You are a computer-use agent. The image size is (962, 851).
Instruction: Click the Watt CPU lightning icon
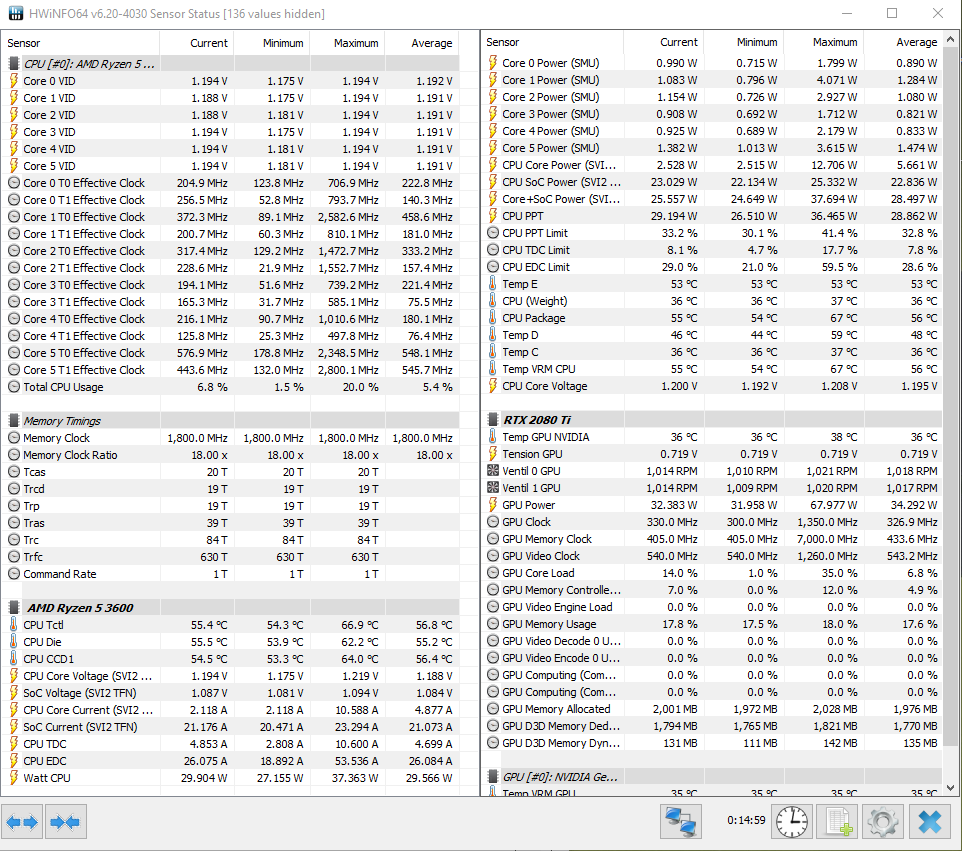(13, 777)
